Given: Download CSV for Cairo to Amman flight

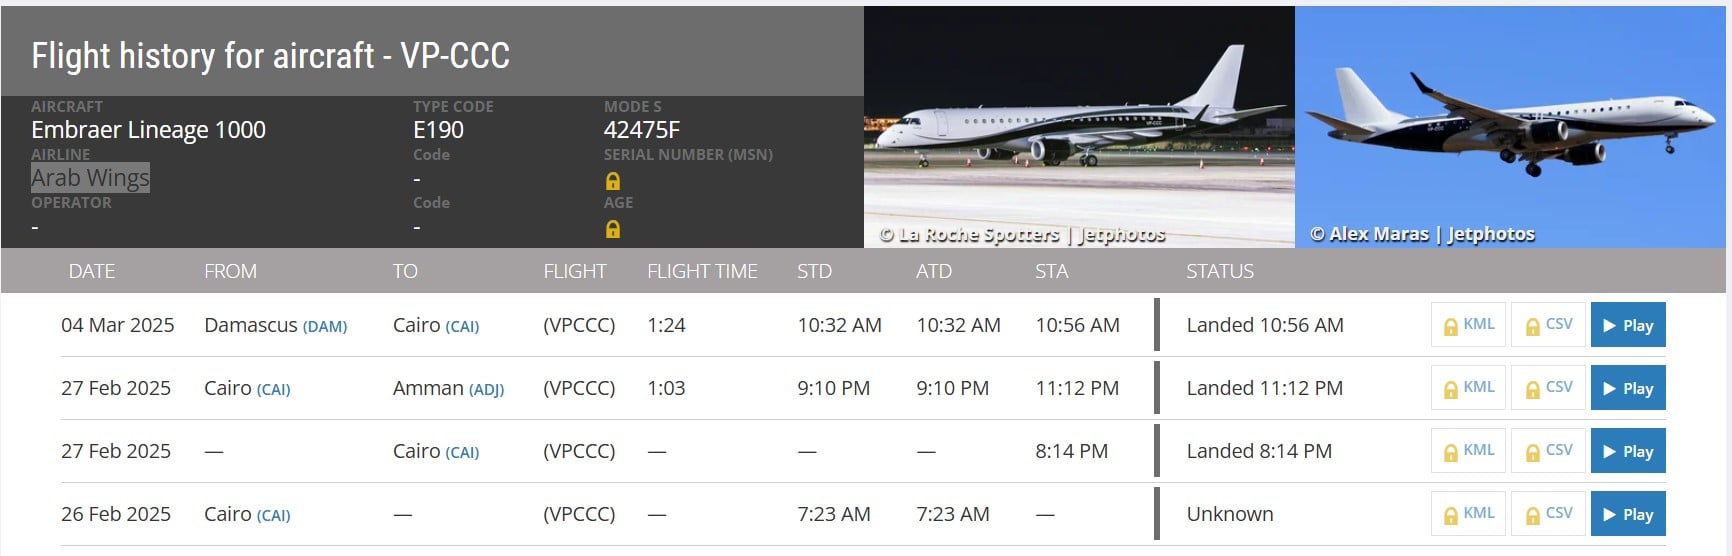Looking at the screenshot, I should point(1548,388).
